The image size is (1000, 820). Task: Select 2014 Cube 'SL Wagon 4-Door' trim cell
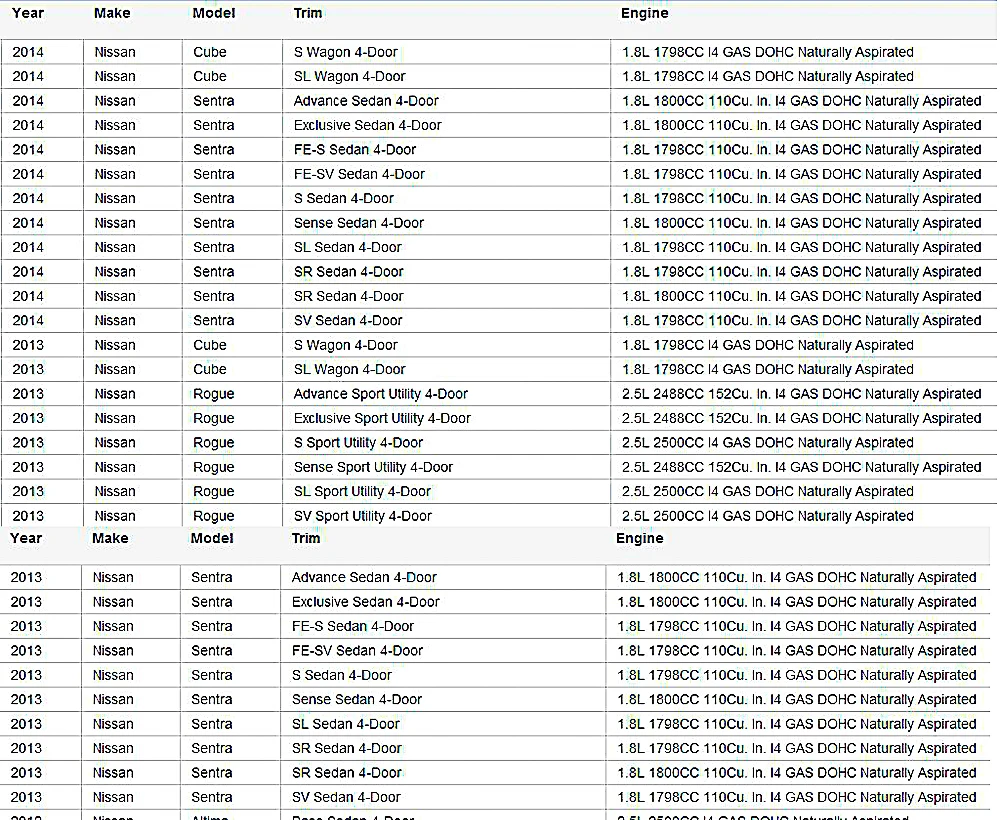click(x=349, y=77)
